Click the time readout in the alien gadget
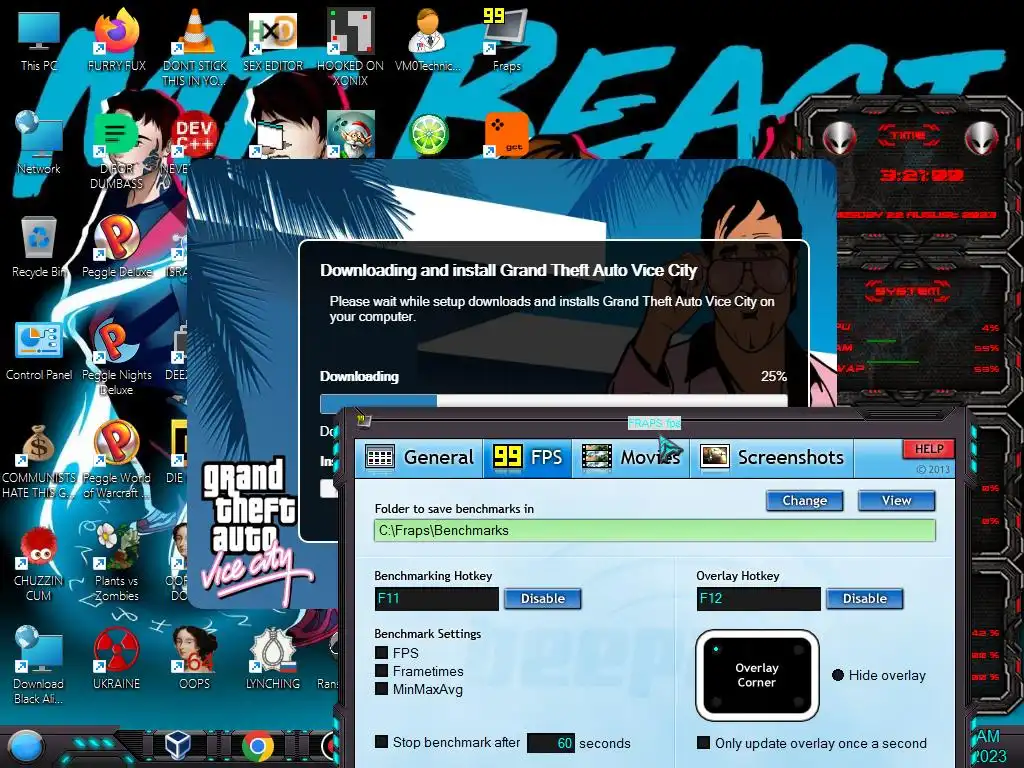The height and width of the screenshot is (768, 1024). point(922,176)
